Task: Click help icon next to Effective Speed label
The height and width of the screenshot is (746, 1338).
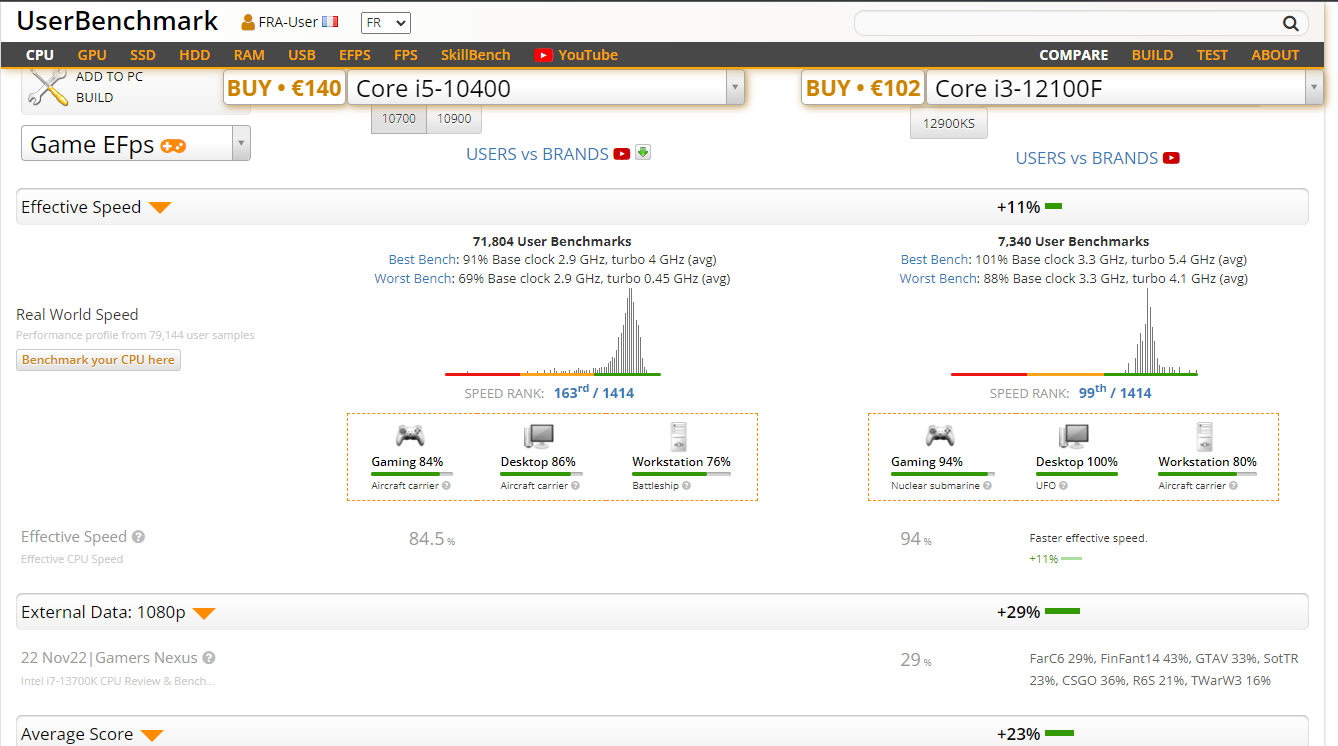Action: coord(138,537)
